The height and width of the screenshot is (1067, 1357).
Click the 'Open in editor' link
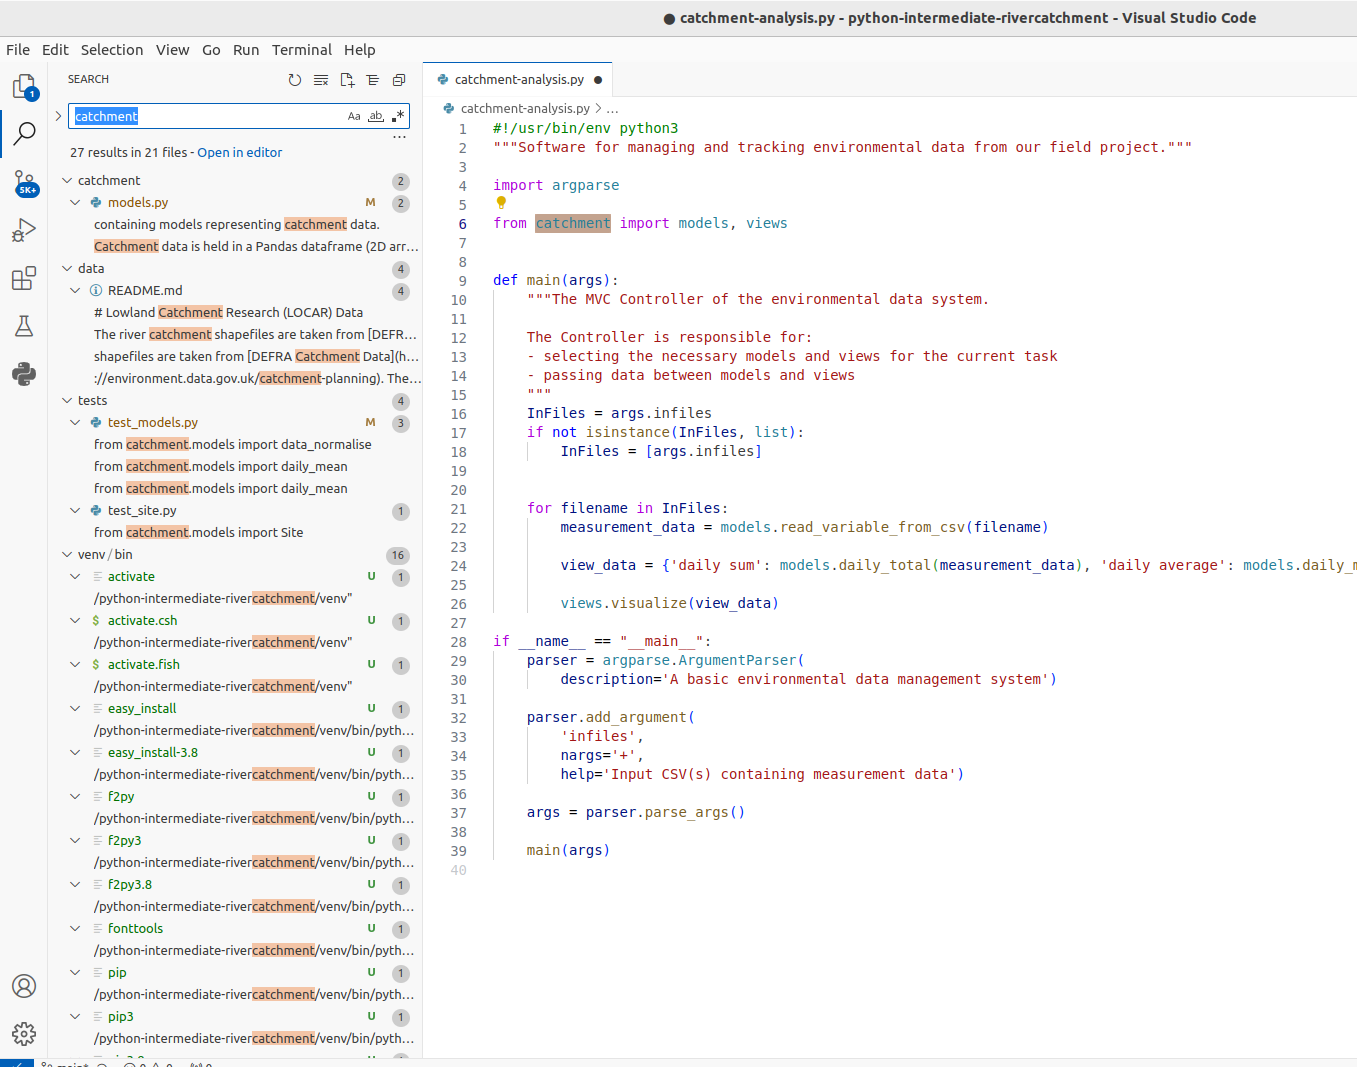pyautogui.click(x=240, y=153)
